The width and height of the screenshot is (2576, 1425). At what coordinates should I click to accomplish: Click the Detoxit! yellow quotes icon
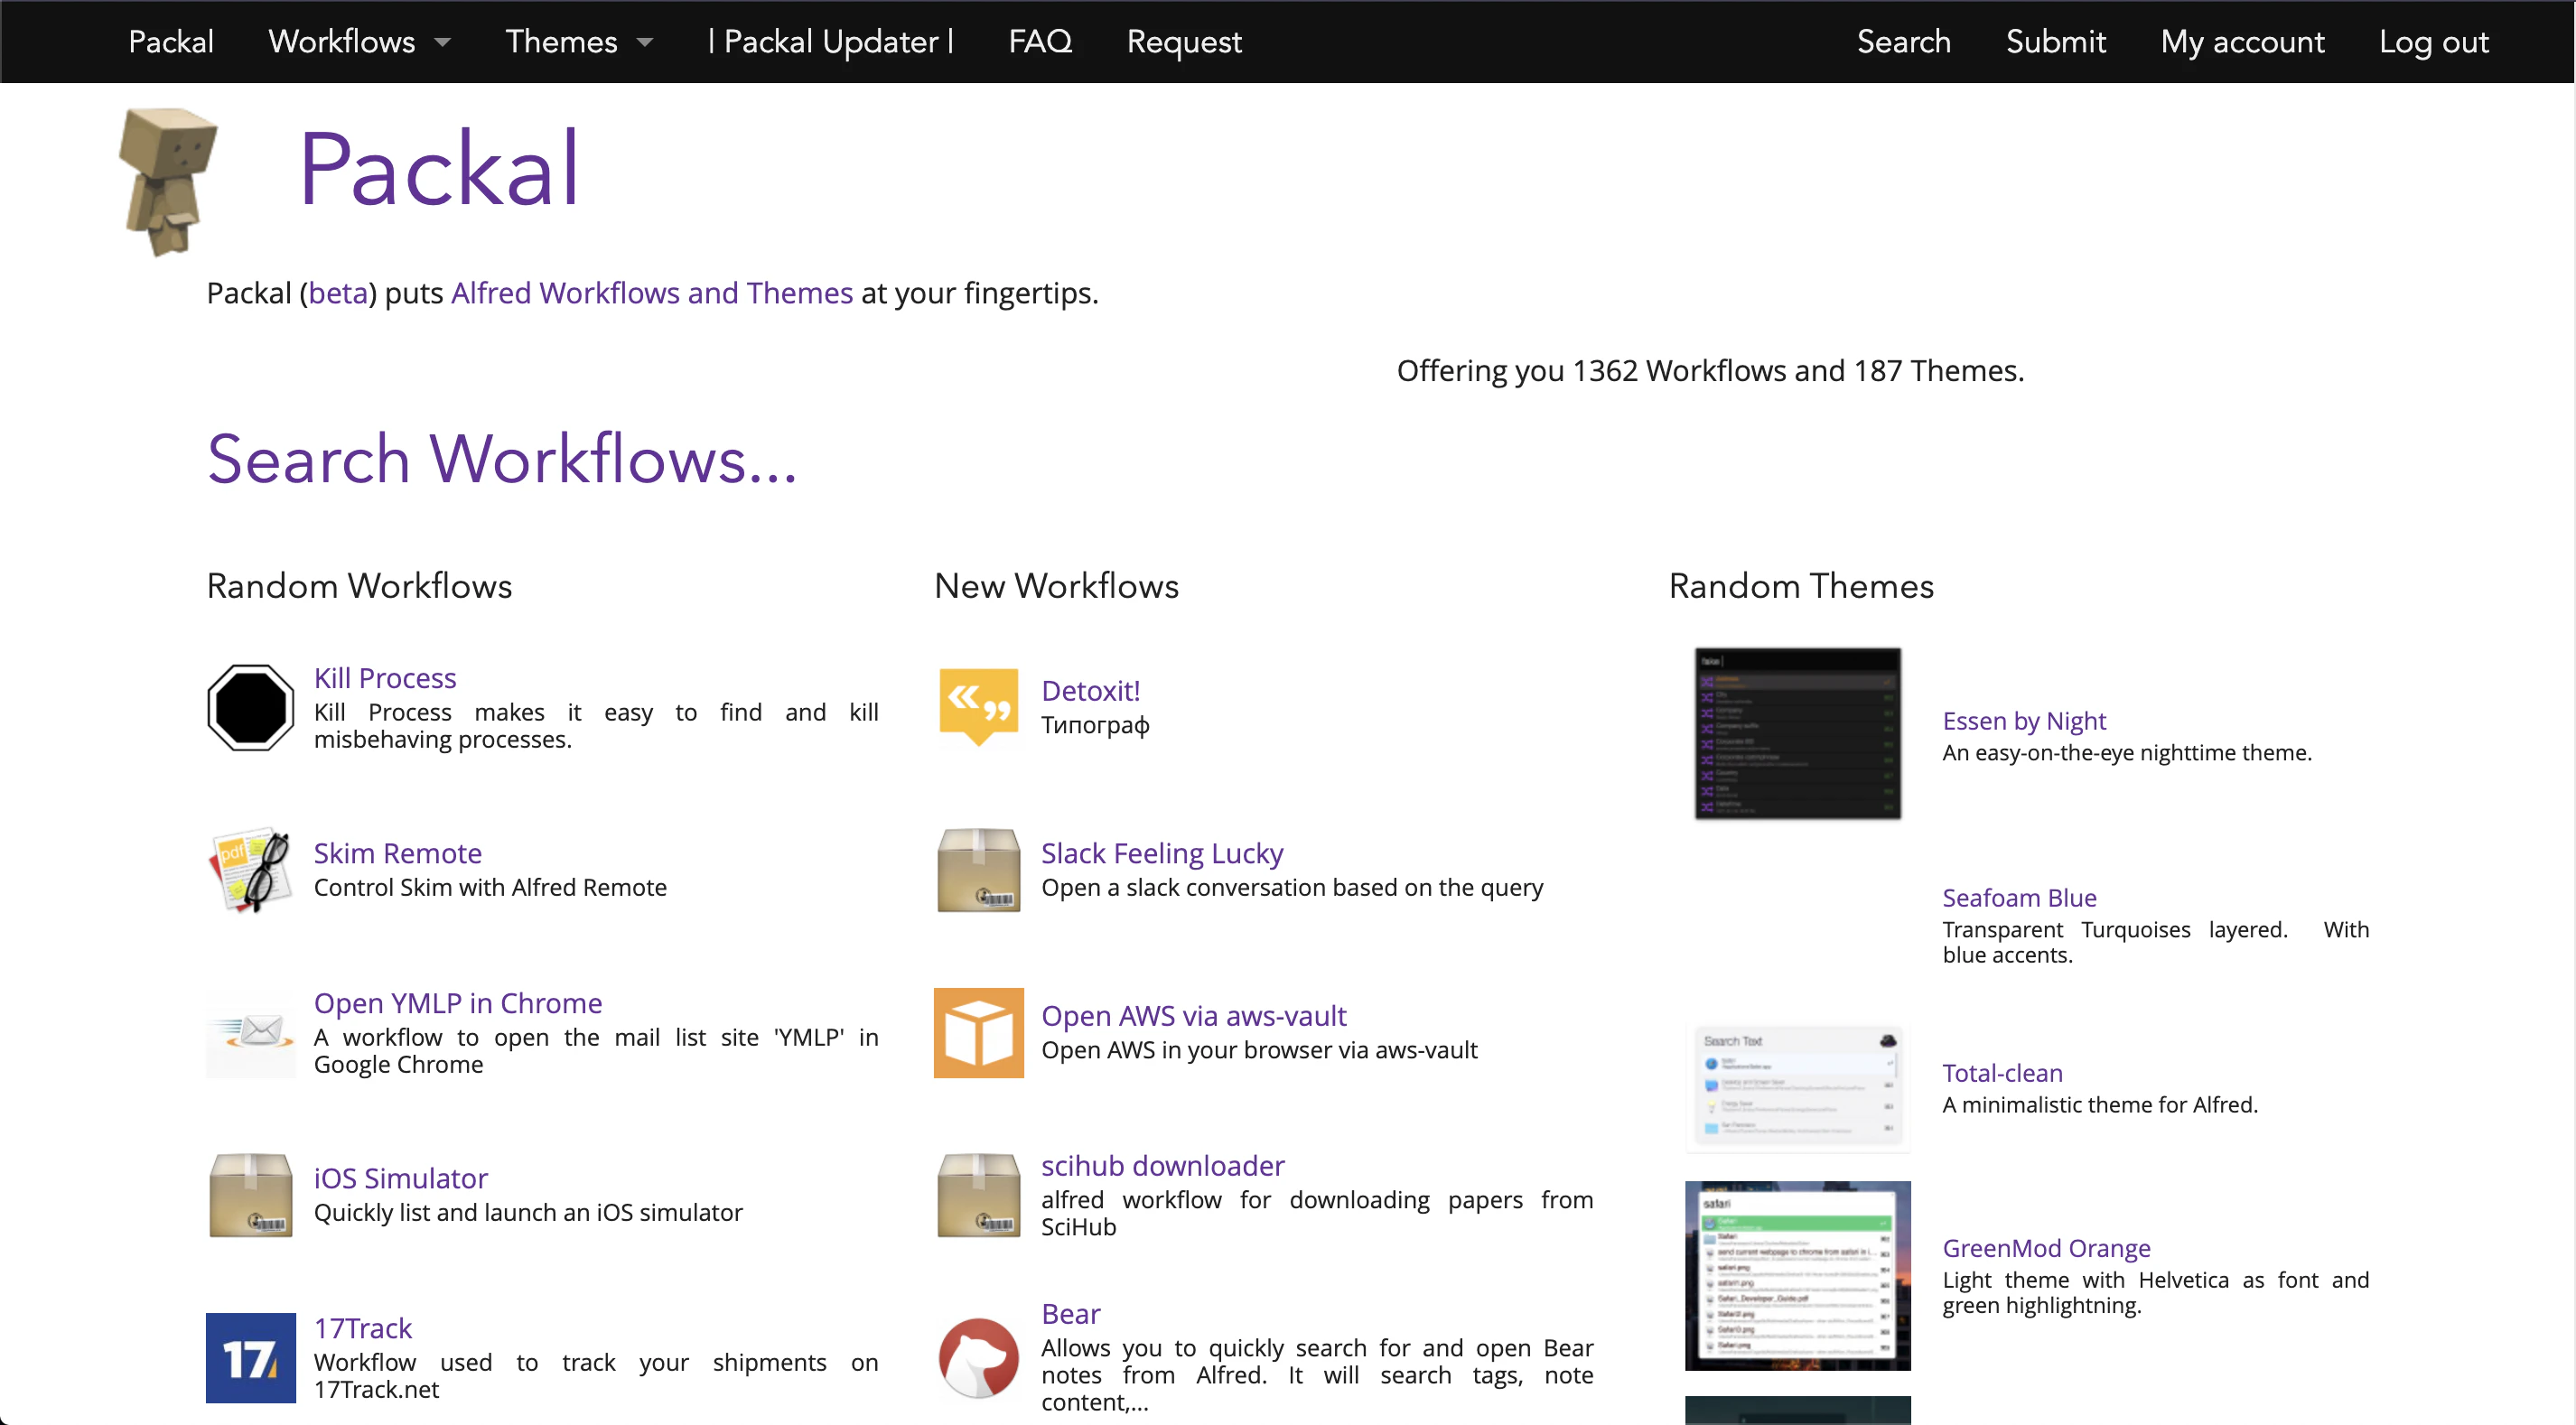point(978,707)
